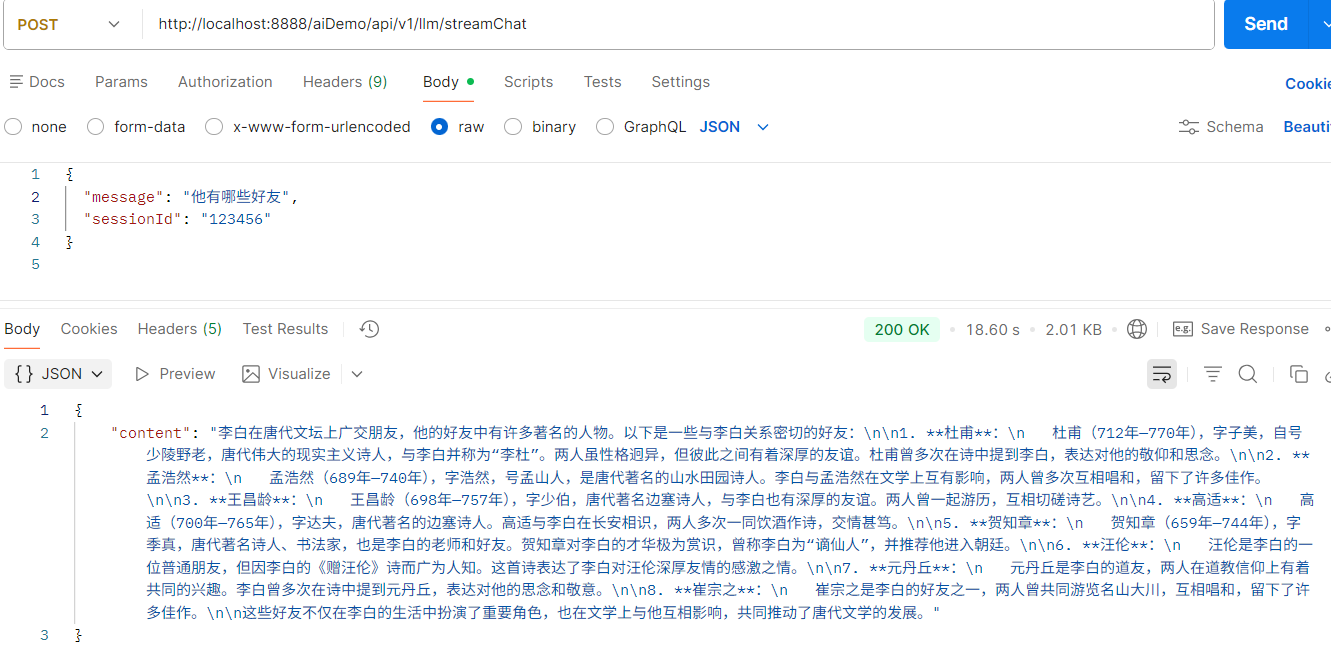
Task: Open the response in browser via globe icon
Action: coord(1136,328)
